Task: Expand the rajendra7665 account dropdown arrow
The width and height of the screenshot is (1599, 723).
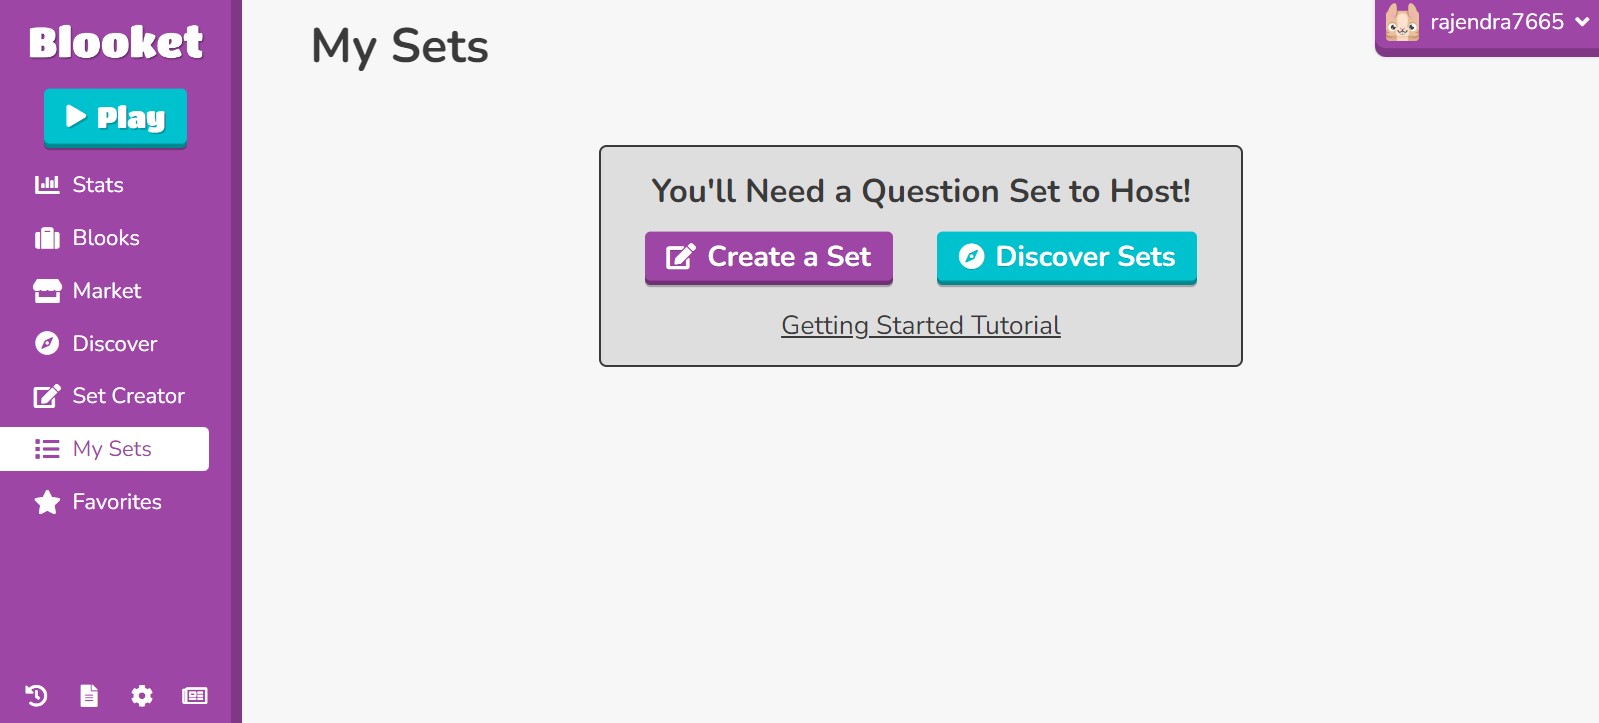Action: pyautogui.click(x=1582, y=22)
